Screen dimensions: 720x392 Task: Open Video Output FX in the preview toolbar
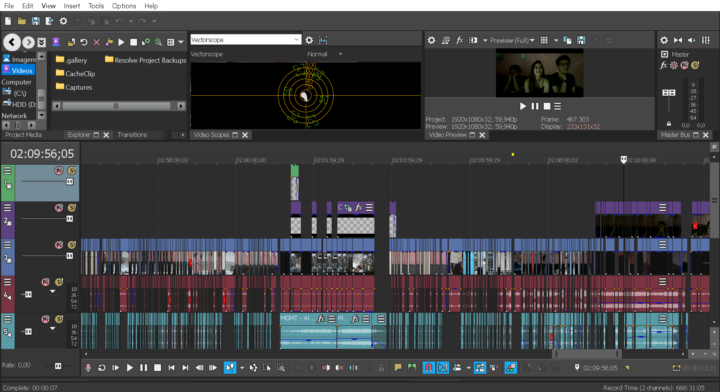pos(459,40)
